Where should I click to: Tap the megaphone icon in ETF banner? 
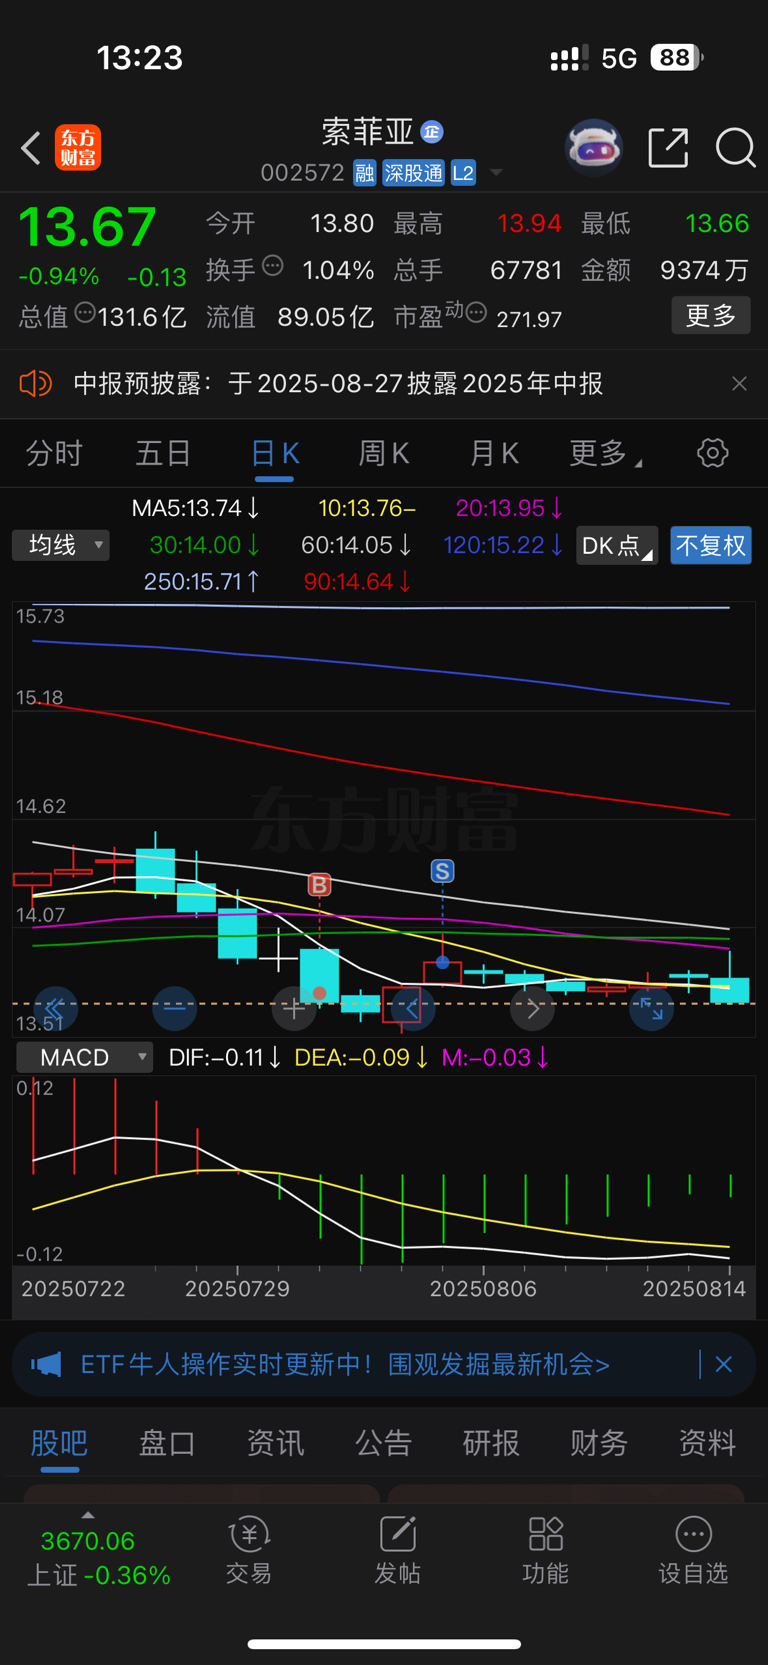(x=46, y=1364)
